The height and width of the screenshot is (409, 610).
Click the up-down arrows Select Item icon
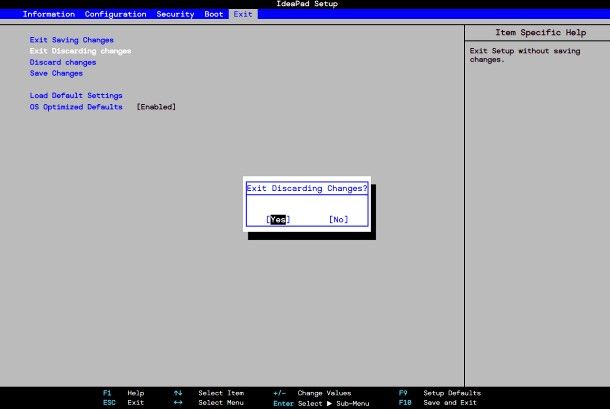click(x=178, y=393)
